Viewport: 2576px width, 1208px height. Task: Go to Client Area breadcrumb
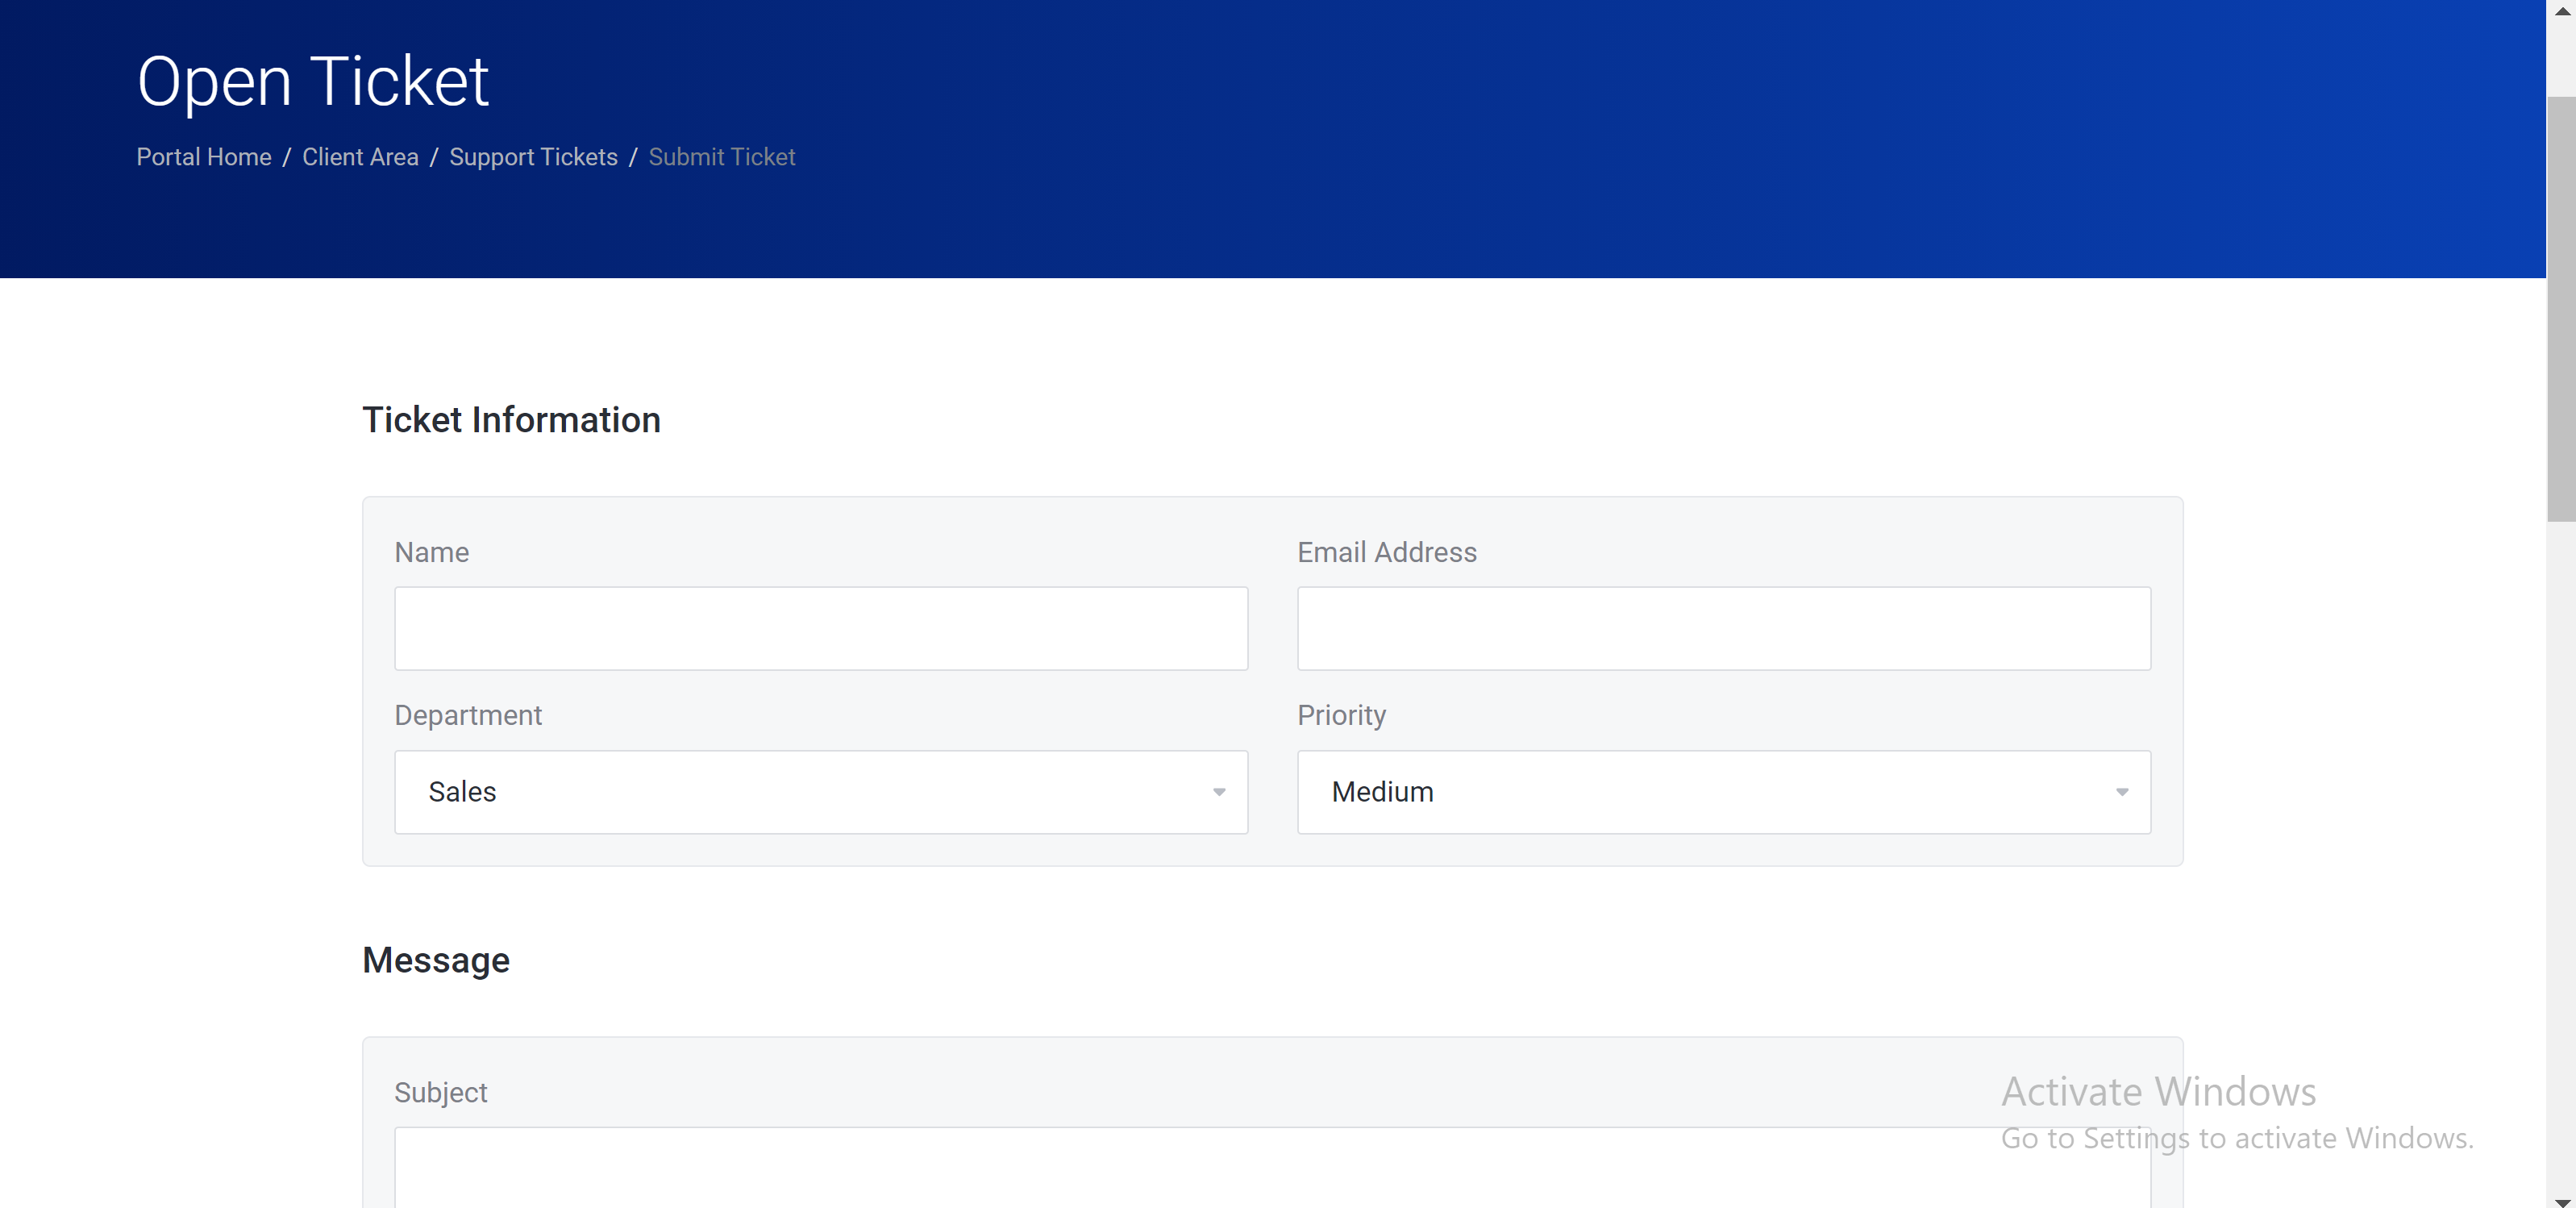pos(360,157)
